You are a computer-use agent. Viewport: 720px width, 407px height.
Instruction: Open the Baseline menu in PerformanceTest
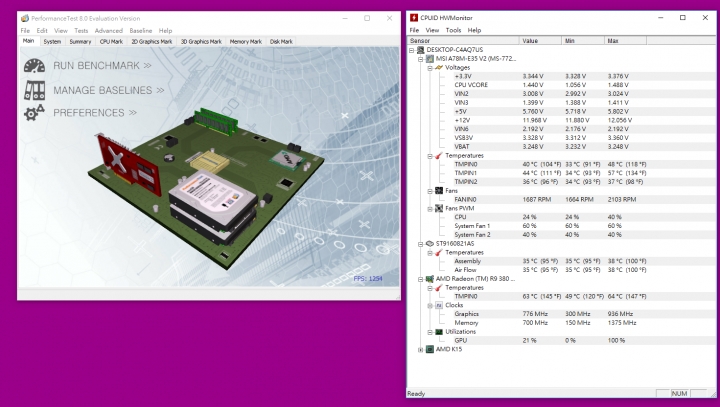(x=141, y=31)
